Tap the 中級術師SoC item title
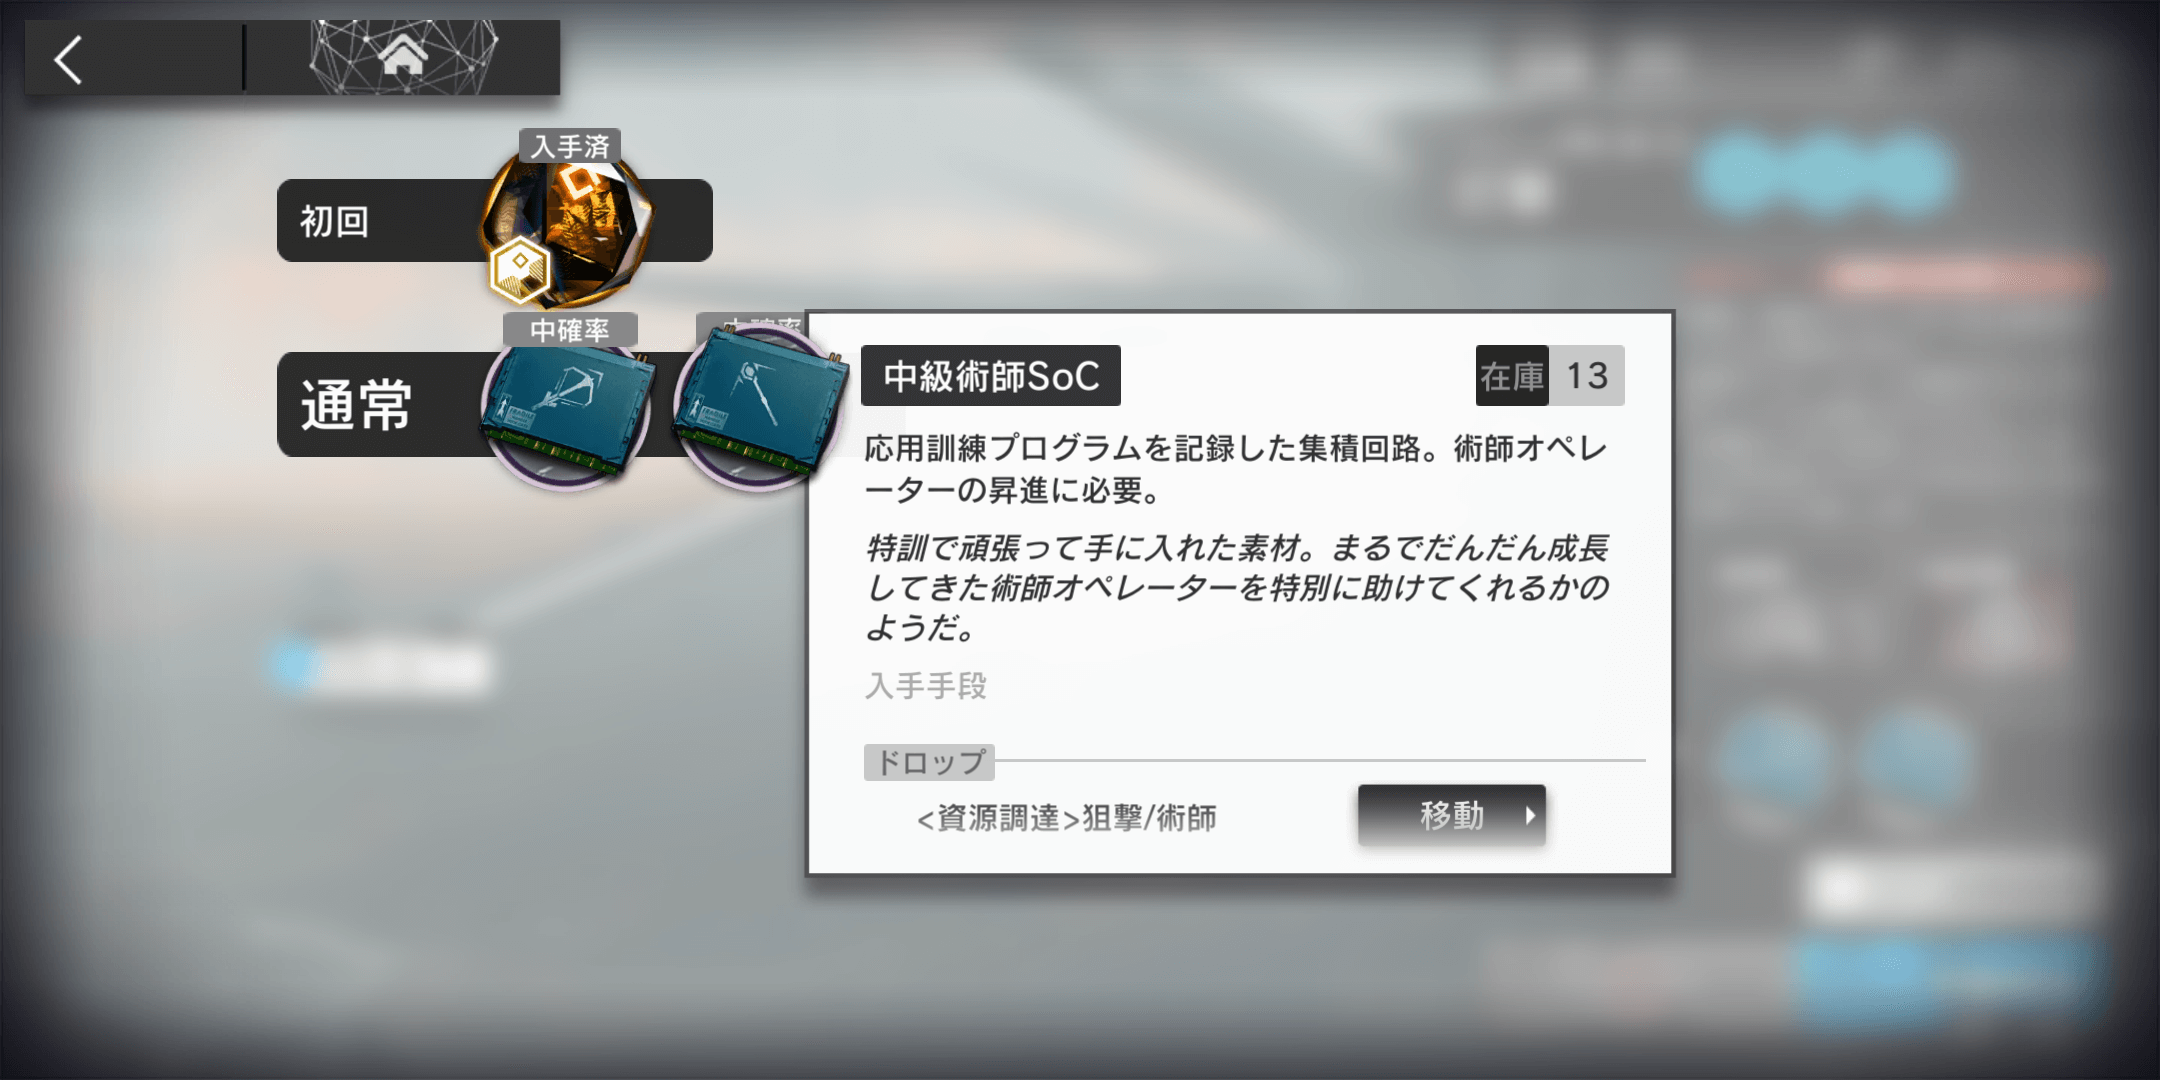The width and height of the screenshot is (2160, 1080). [991, 376]
